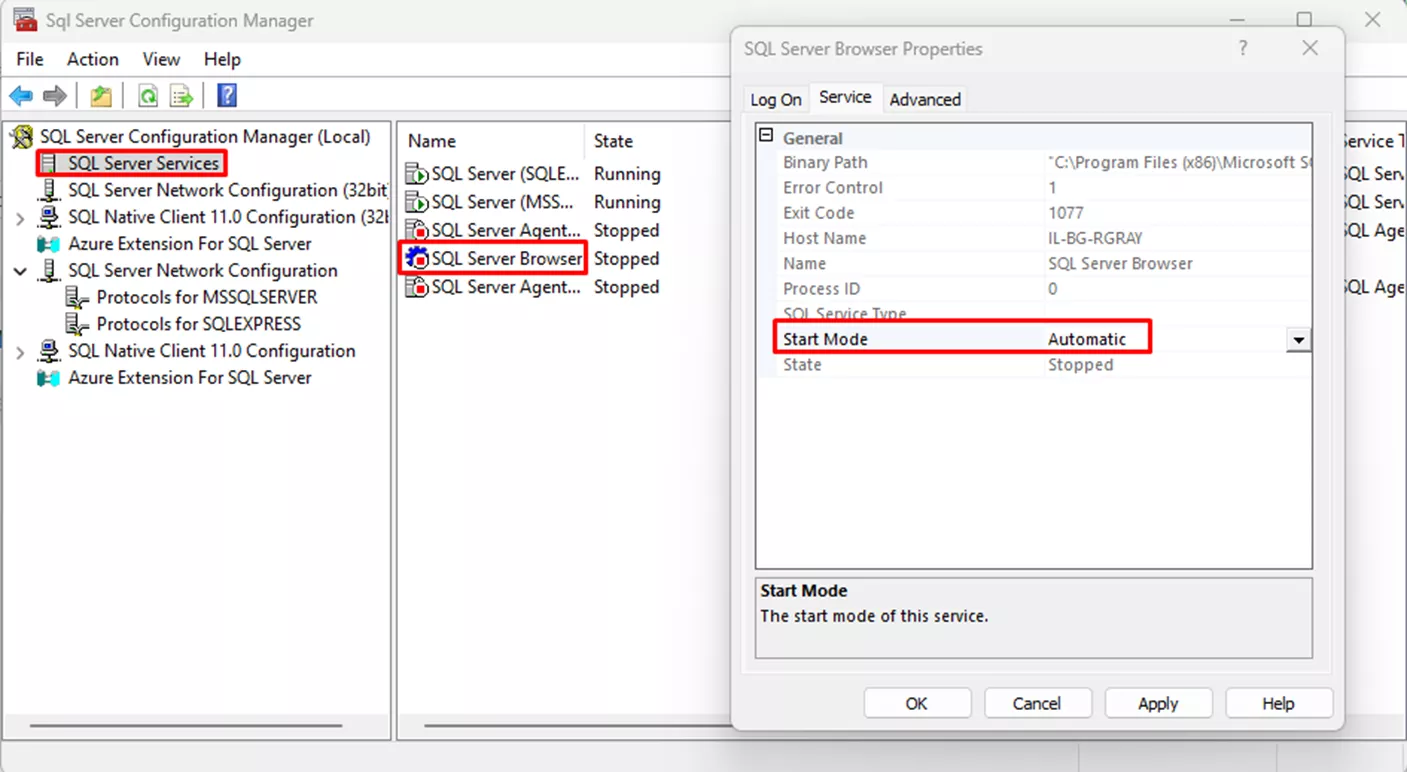
Task: Expand SQL Native Client 11.0 Configuration (32bit) node
Action: coord(20,218)
